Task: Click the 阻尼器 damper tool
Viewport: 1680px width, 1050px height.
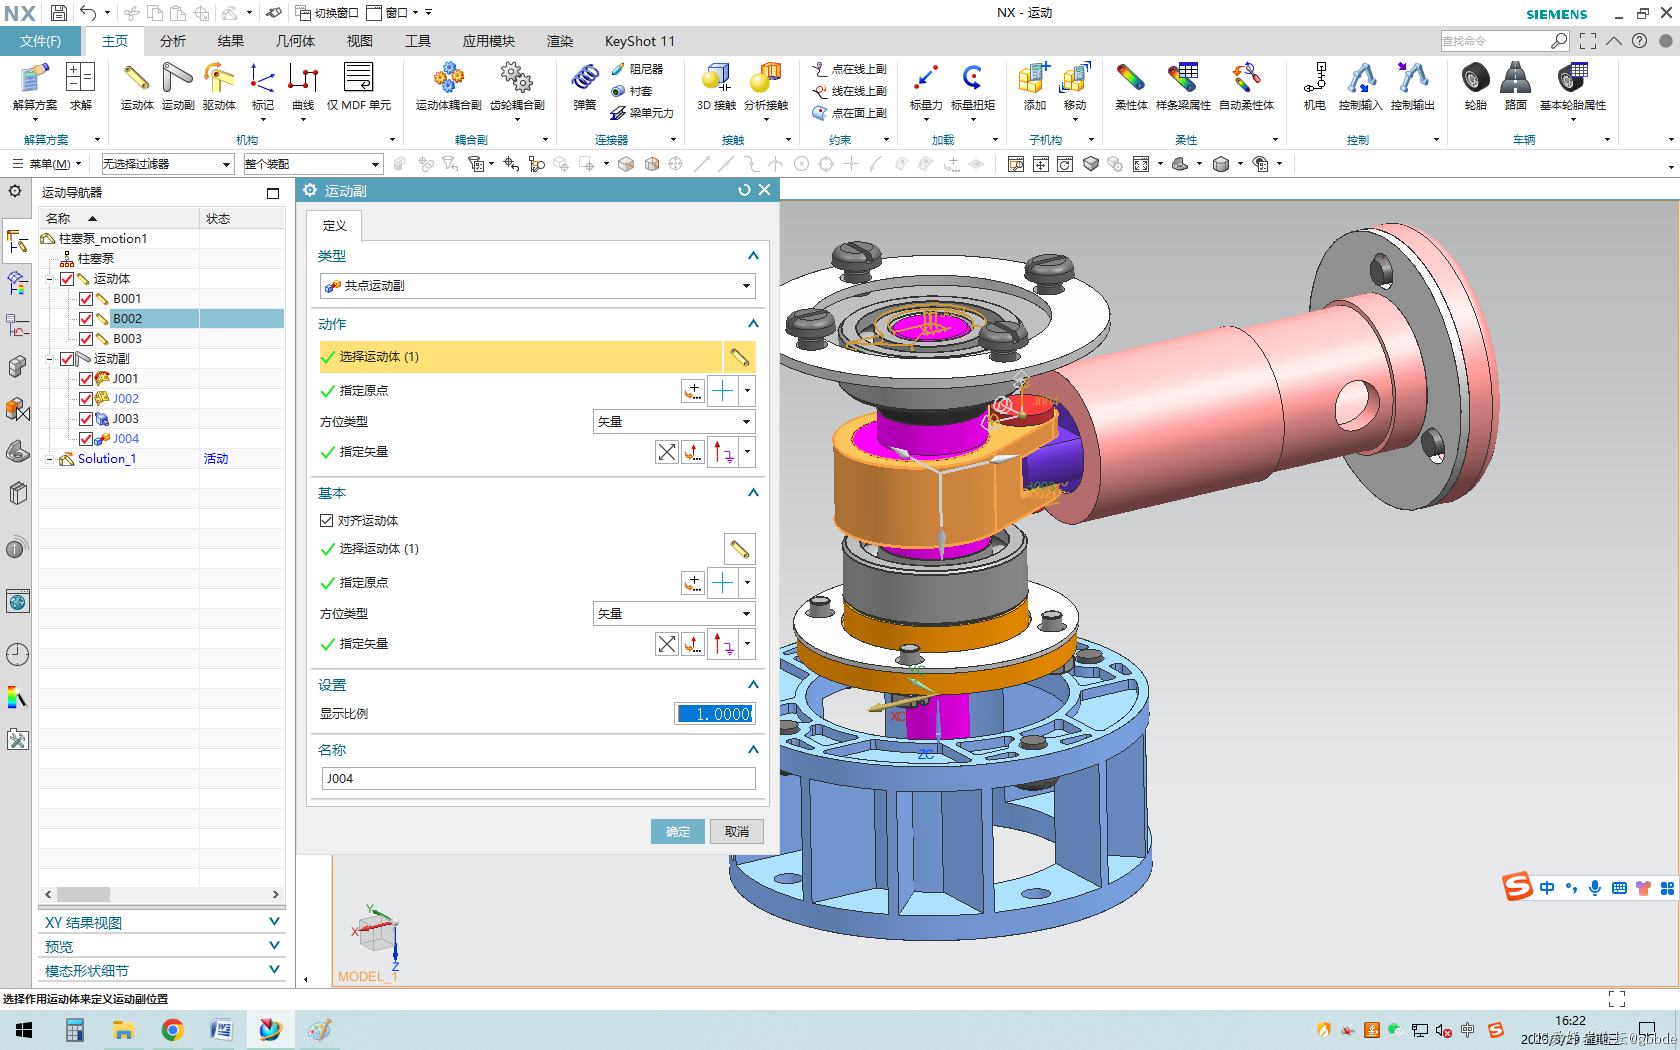Action: tap(638, 69)
